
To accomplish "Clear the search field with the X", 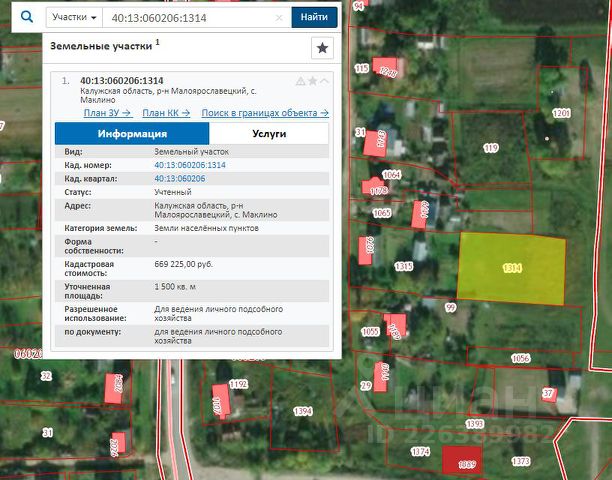I will click(278, 18).
